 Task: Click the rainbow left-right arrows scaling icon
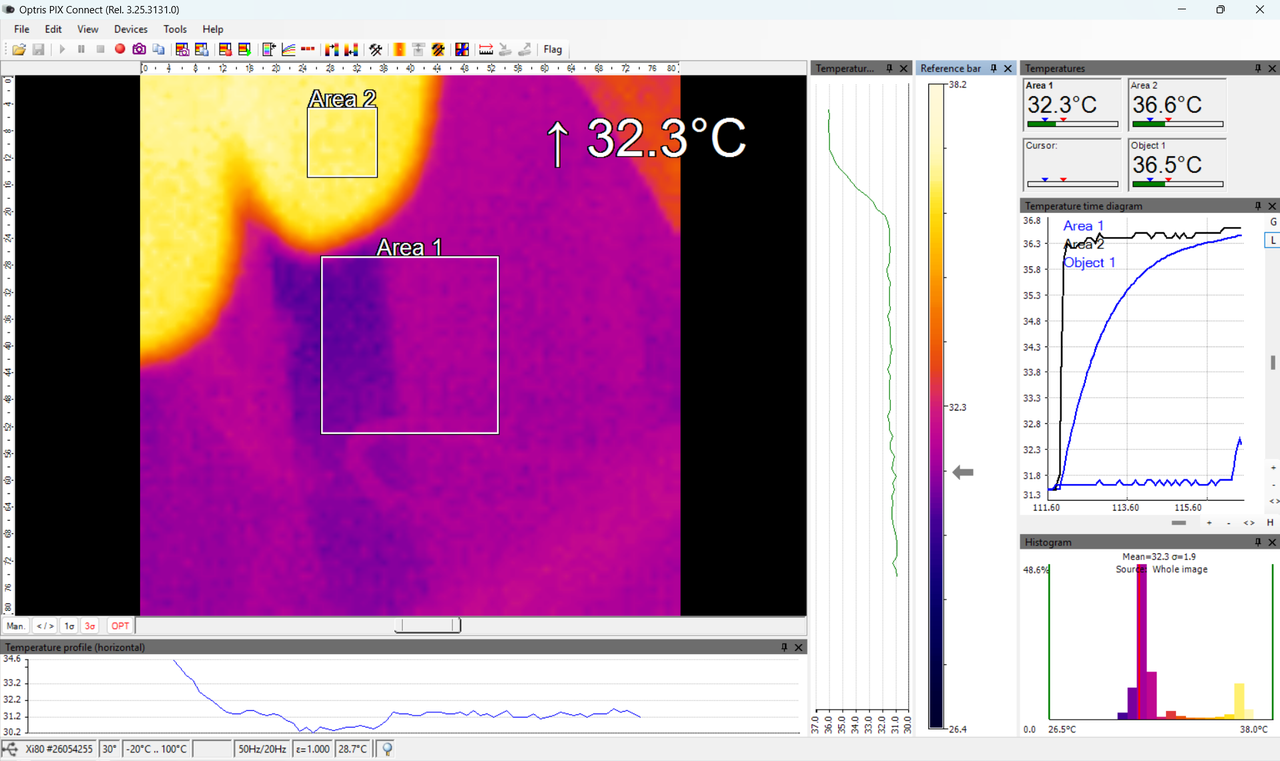click(351, 49)
